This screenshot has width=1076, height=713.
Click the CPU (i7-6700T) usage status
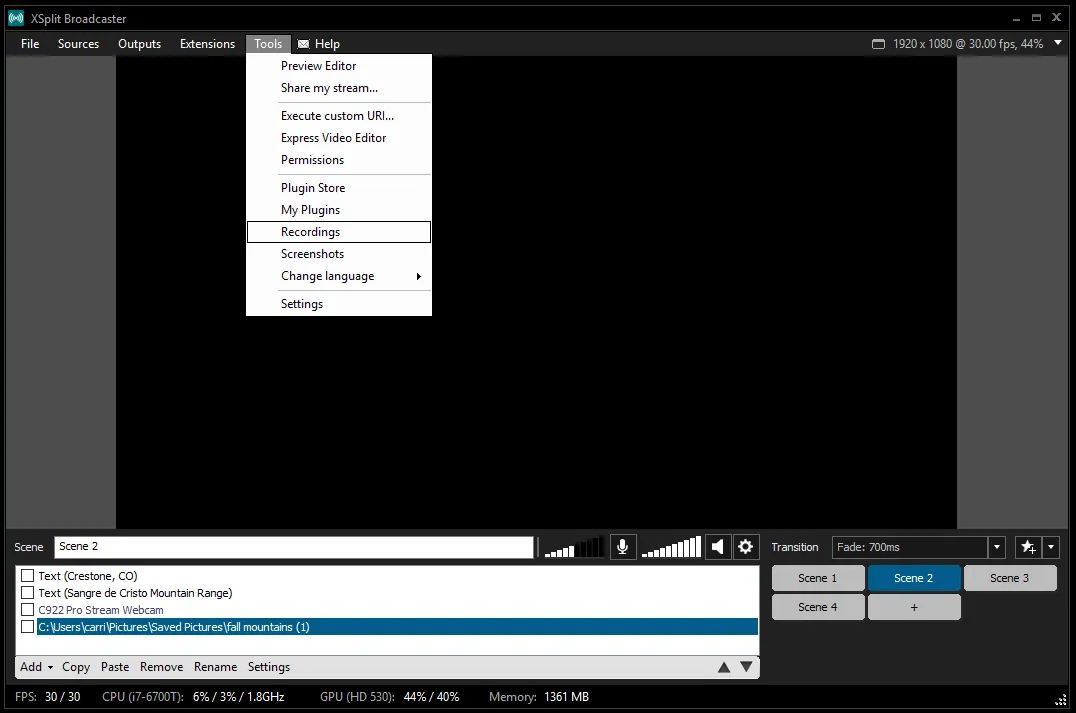pyautogui.click(x=193, y=697)
